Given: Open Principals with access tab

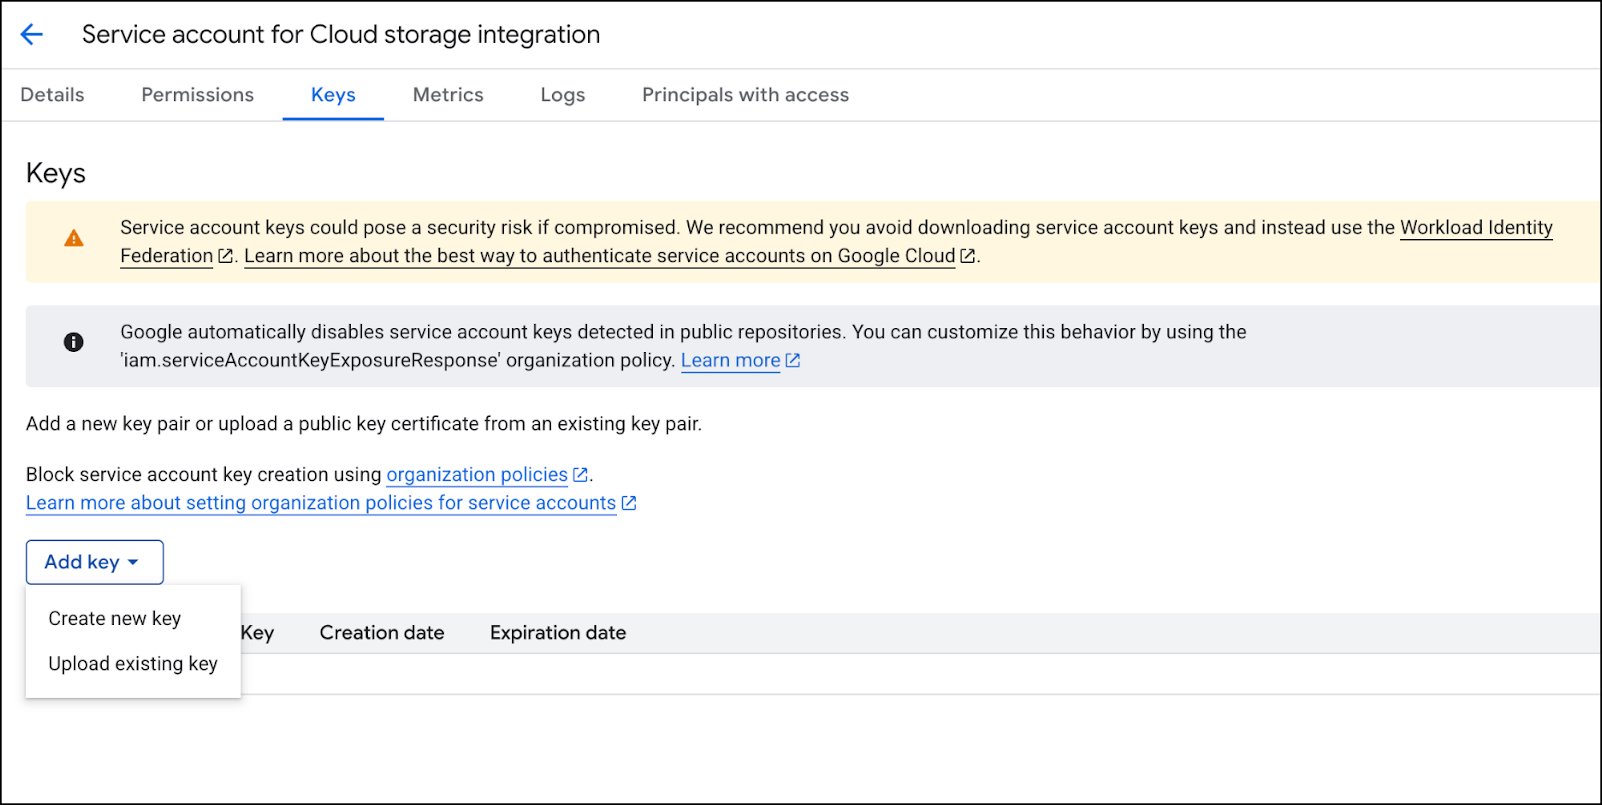Looking at the screenshot, I should (x=745, y=95).
